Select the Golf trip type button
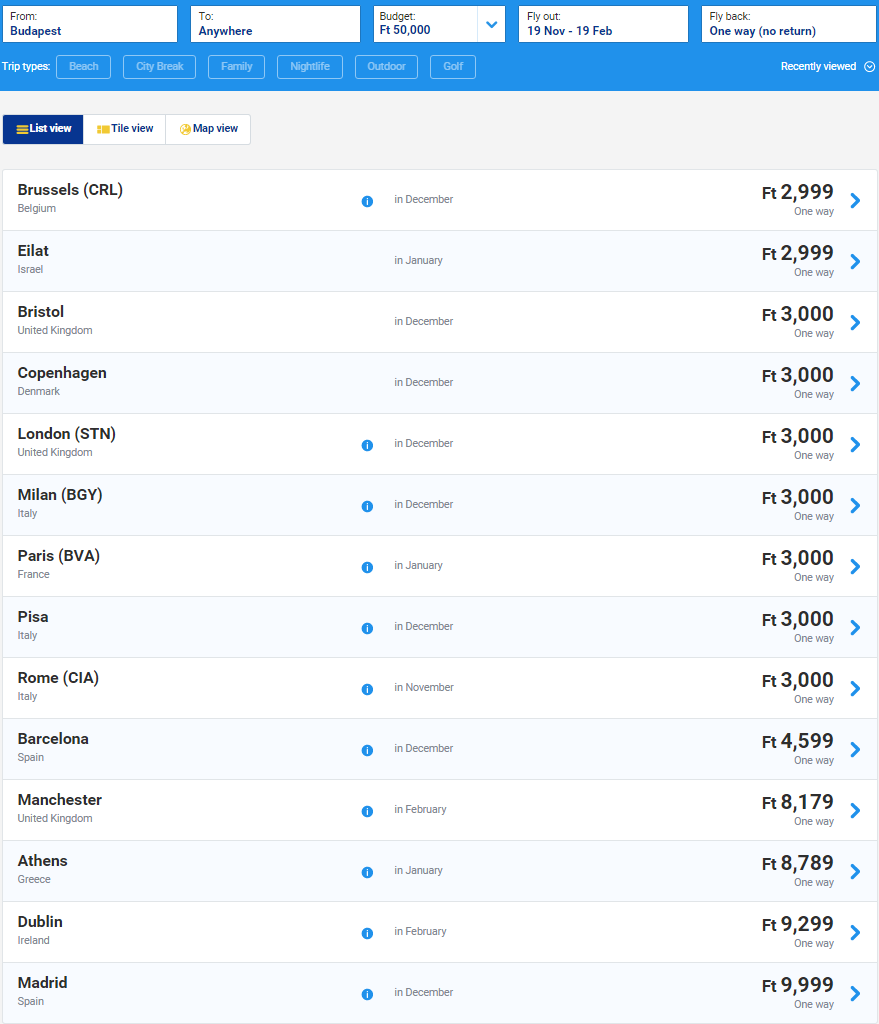 [453, 67]
